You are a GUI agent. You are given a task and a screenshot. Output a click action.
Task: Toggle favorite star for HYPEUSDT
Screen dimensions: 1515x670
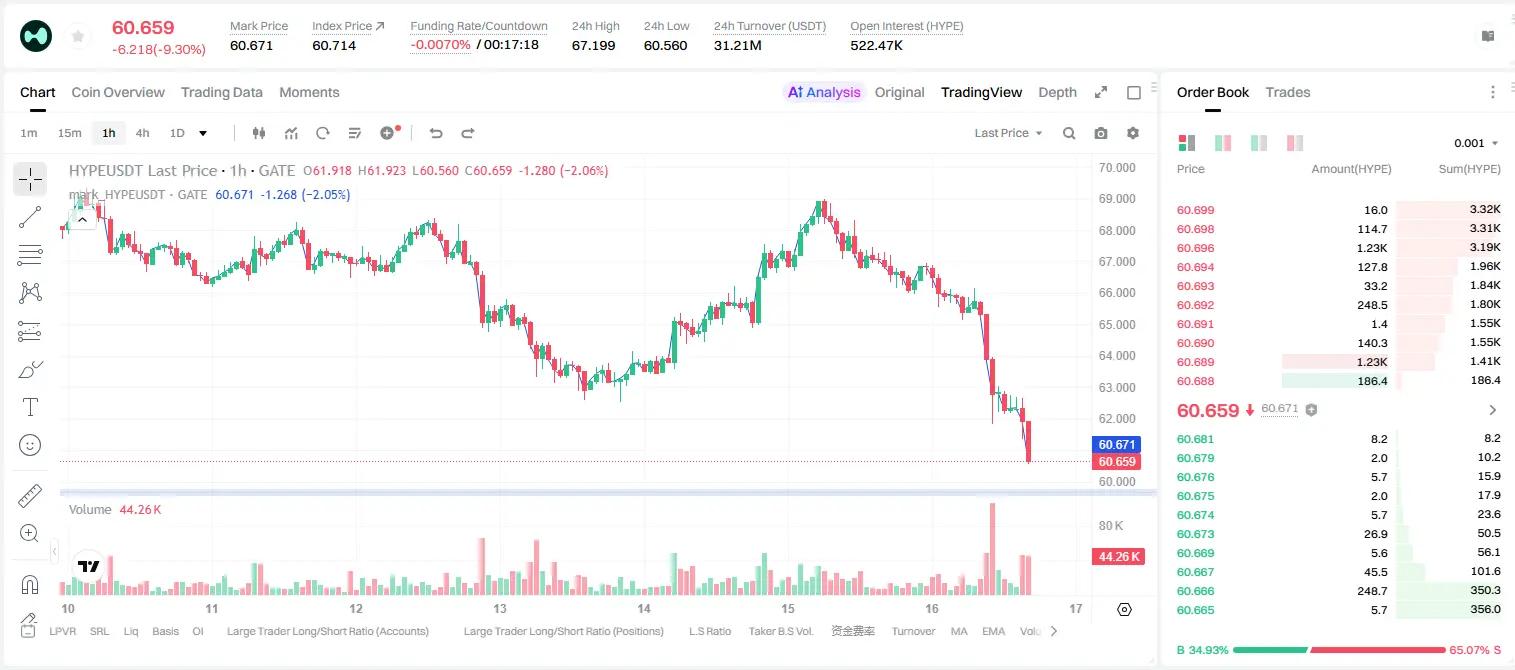tap(77, 37)
